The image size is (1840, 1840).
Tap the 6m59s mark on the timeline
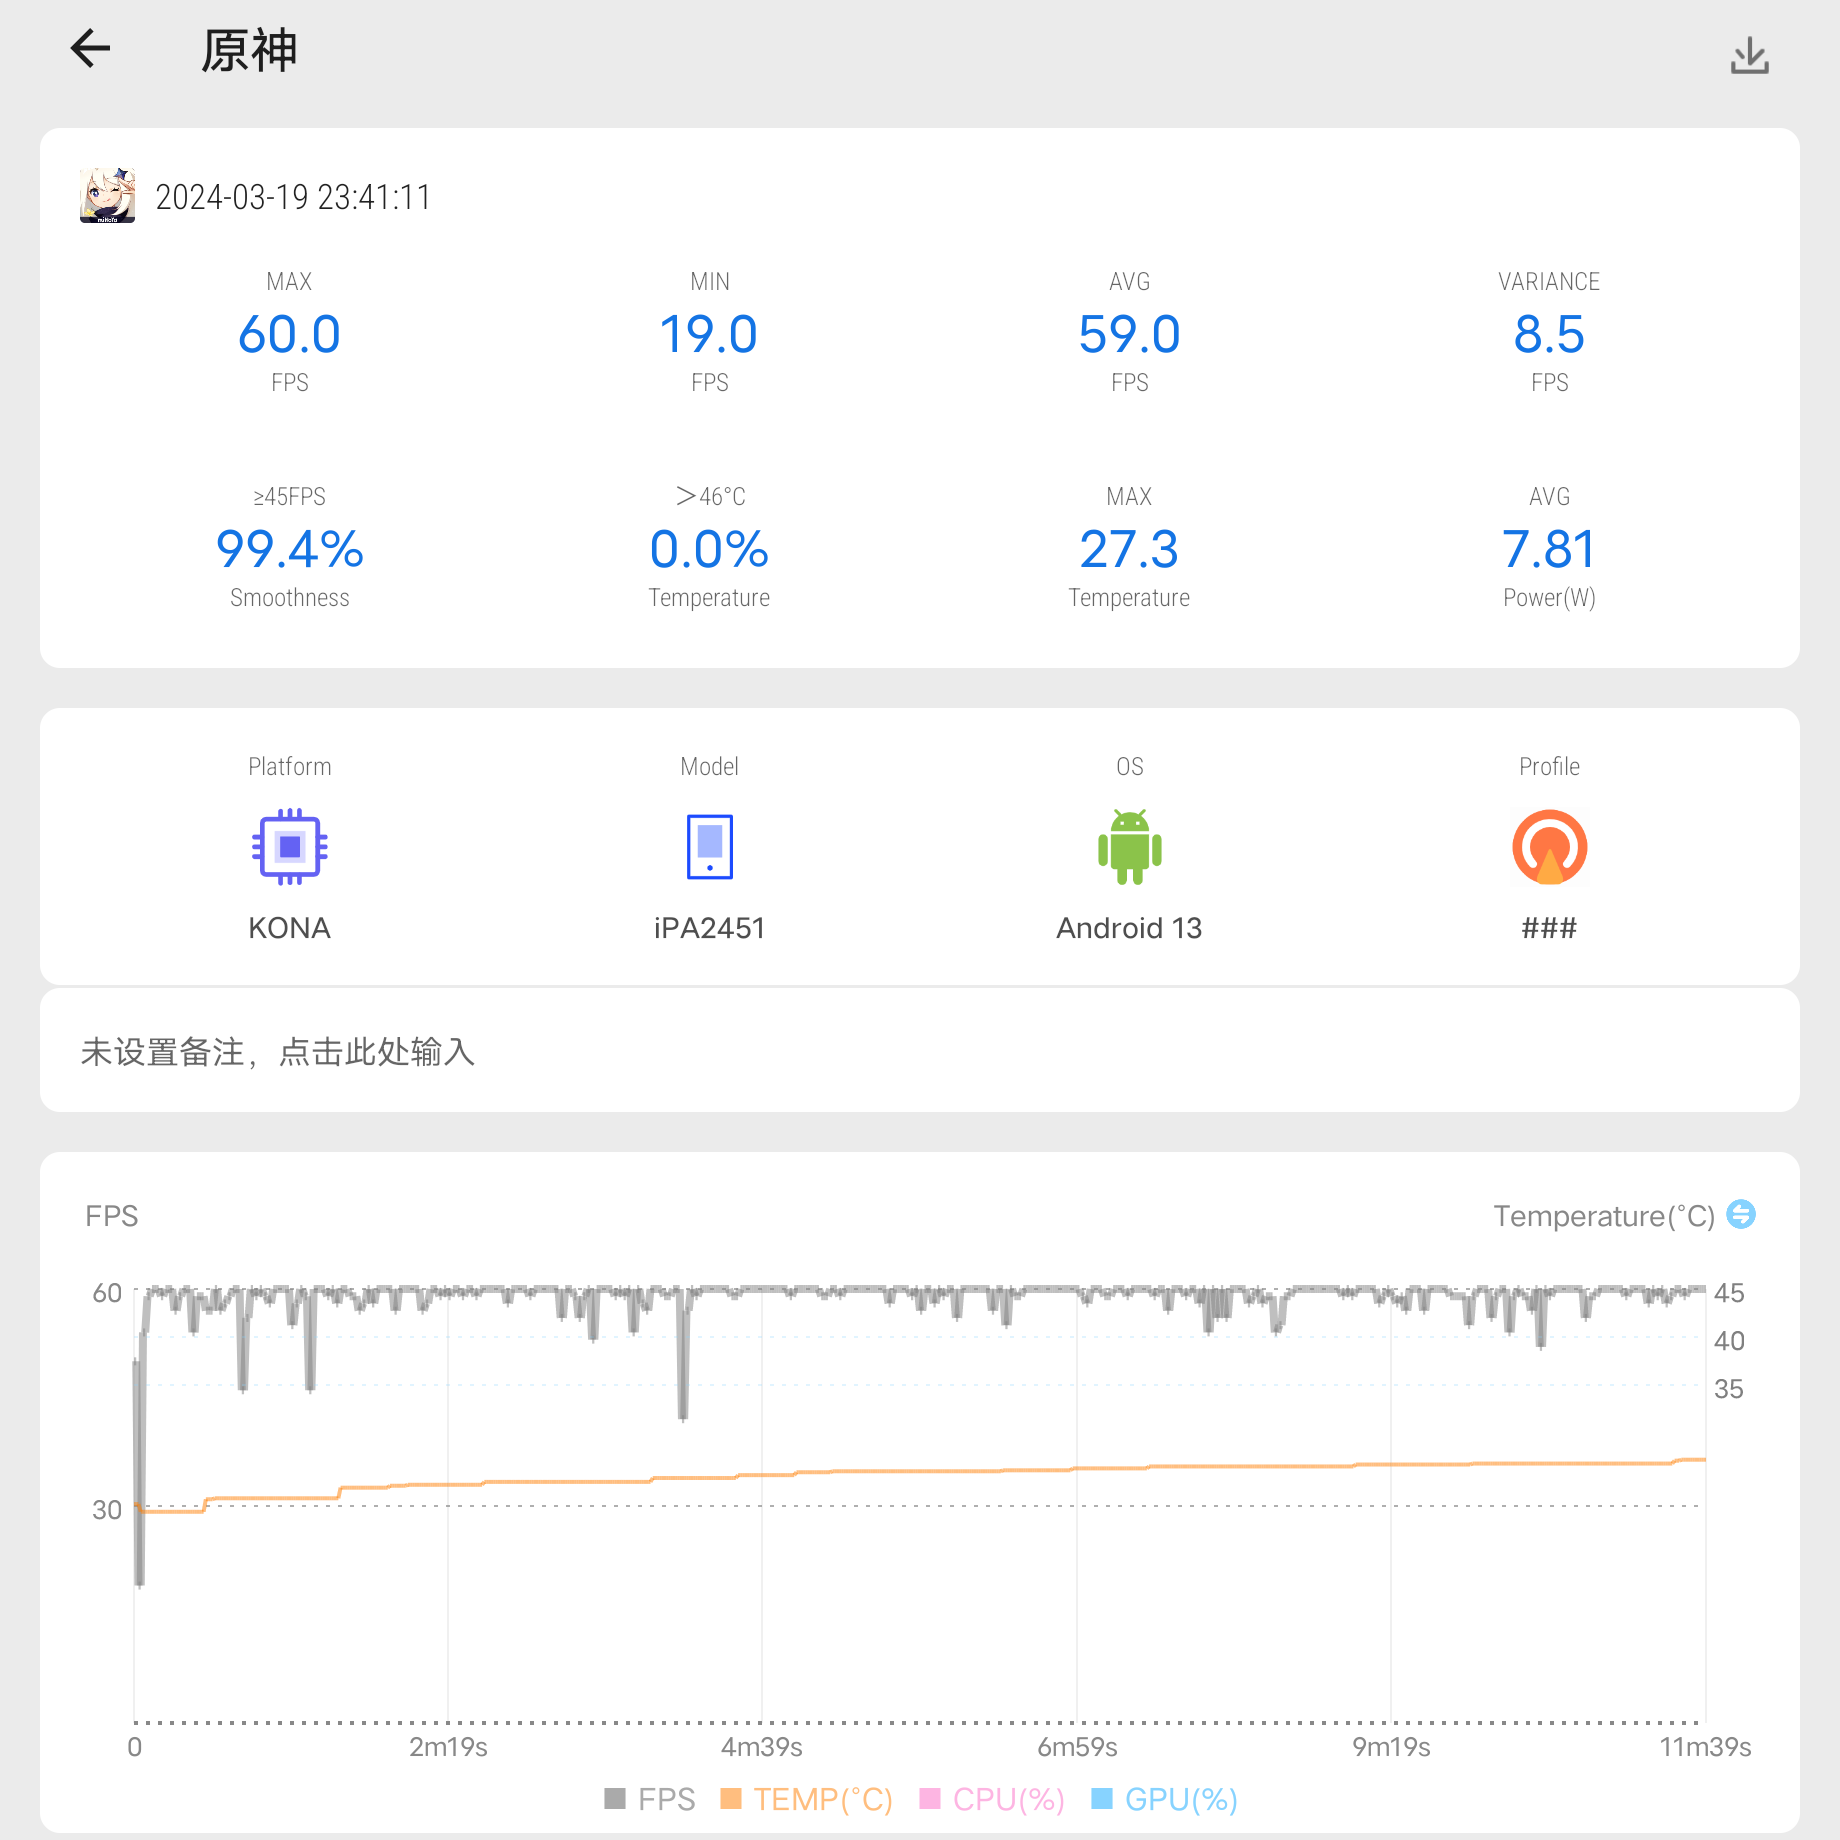(x=1077, y=1747)
